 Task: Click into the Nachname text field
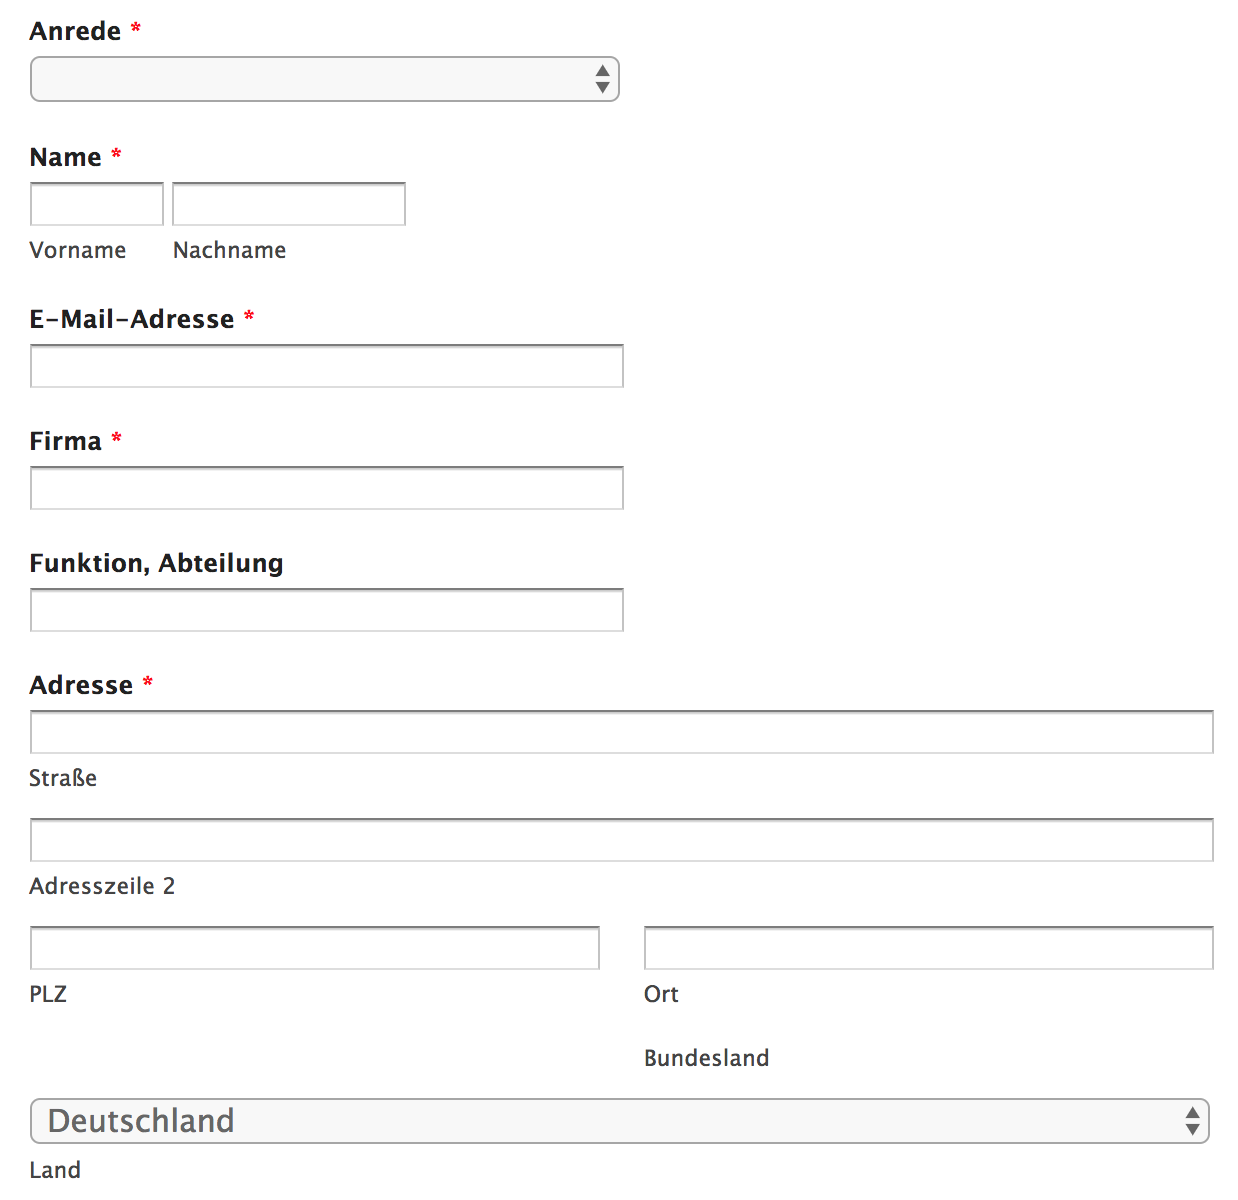point(289,204)
